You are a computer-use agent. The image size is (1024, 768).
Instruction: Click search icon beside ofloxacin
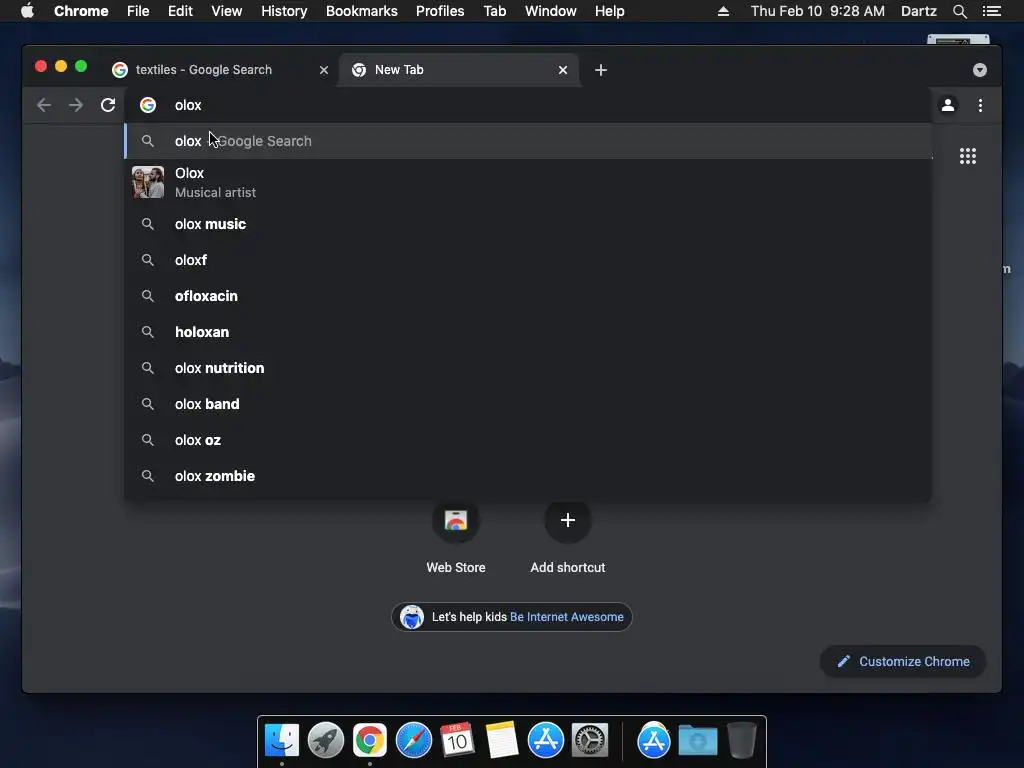[x=148, y=296]
